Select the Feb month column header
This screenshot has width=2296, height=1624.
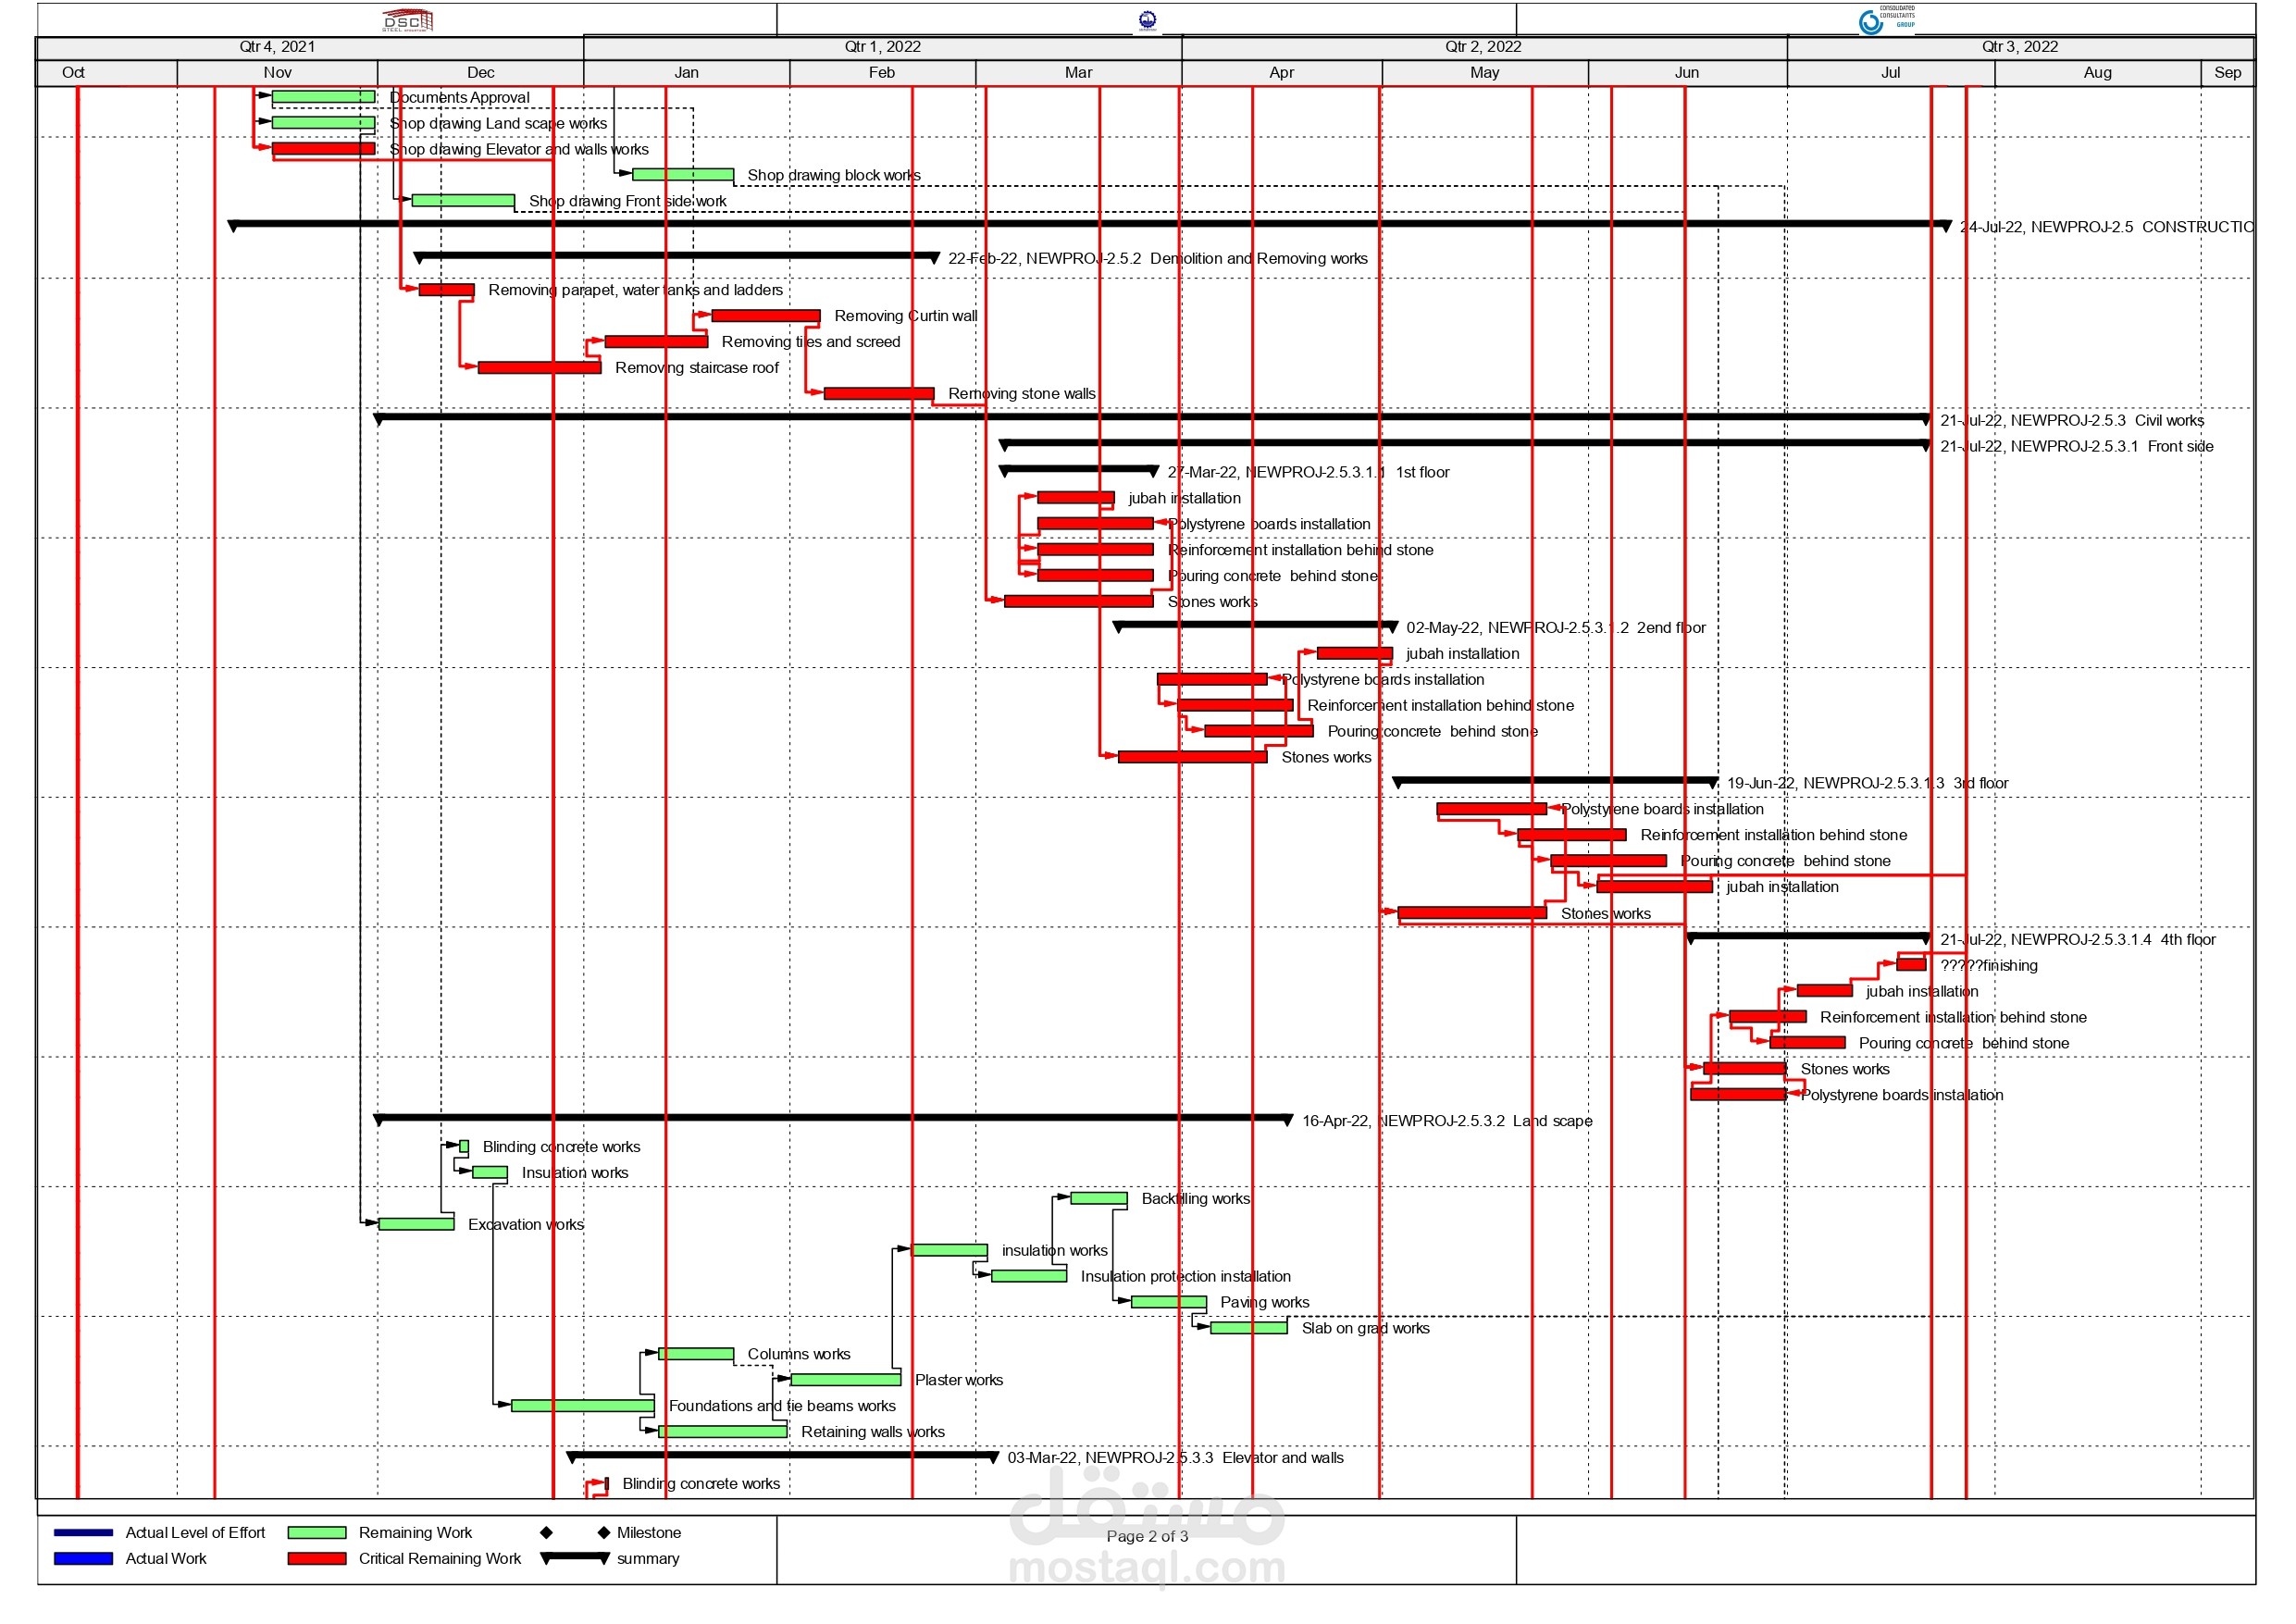(x=882, y=73)
